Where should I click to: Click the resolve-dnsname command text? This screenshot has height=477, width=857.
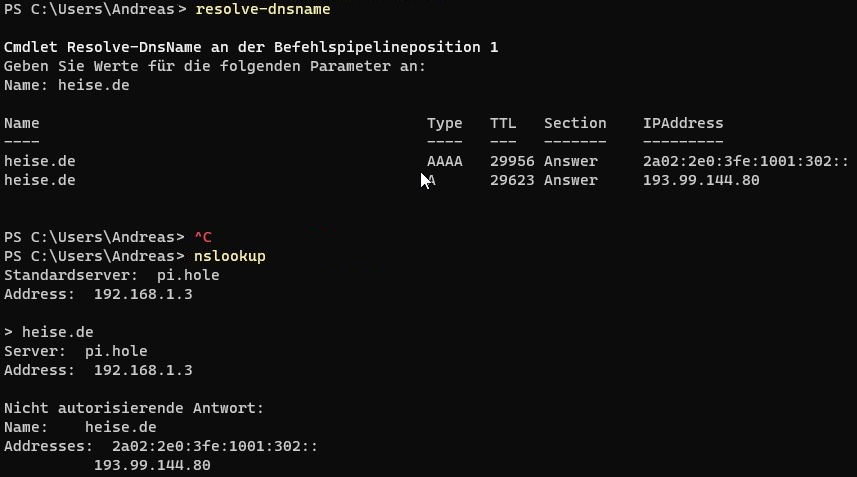coord(263,9)
